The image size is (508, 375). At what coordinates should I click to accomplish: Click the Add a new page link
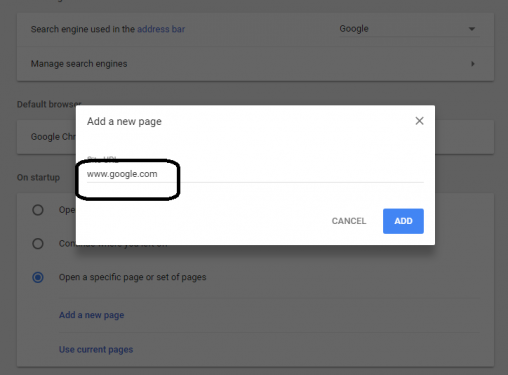[91, 315]
